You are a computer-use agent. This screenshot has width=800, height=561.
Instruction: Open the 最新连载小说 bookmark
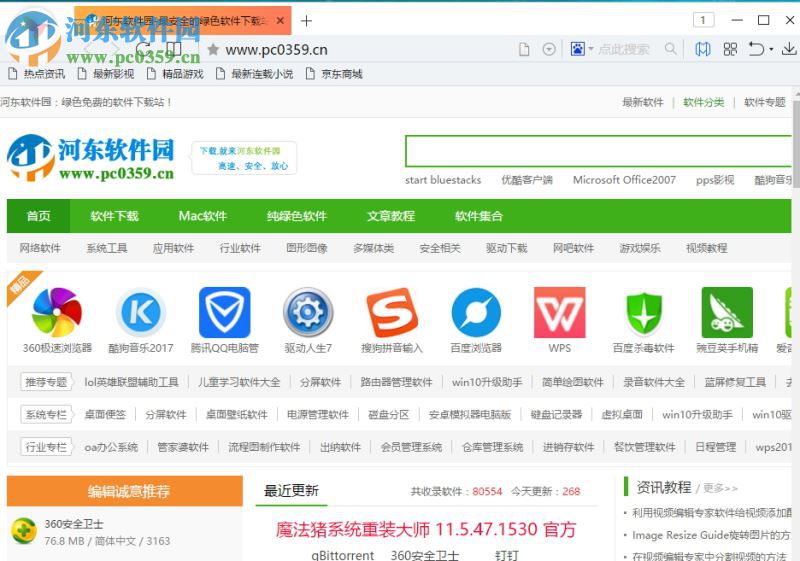255,74
